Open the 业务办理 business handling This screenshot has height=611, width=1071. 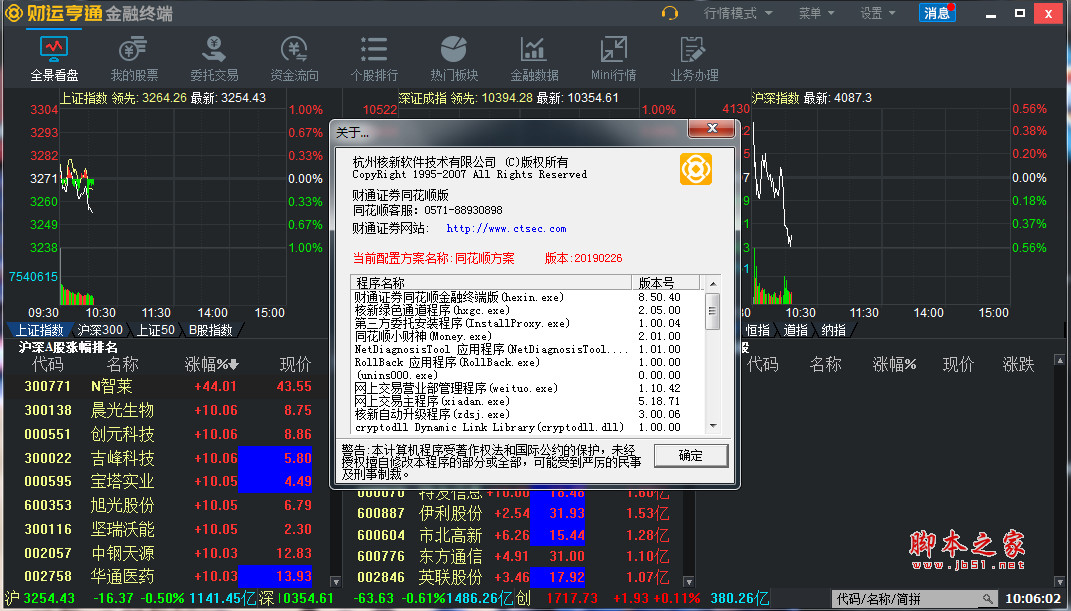(x=694, y=58)
